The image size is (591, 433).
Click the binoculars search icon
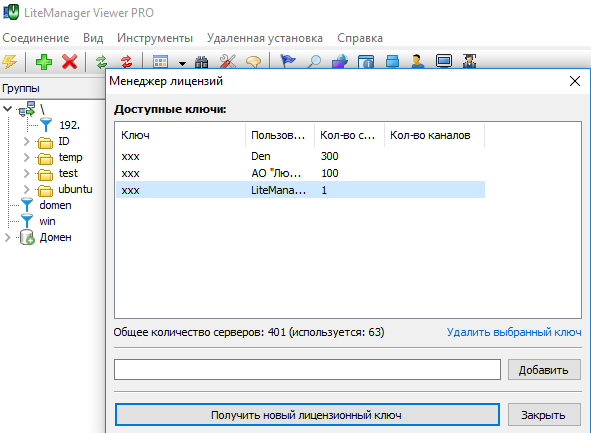click(x=202, y=62)
